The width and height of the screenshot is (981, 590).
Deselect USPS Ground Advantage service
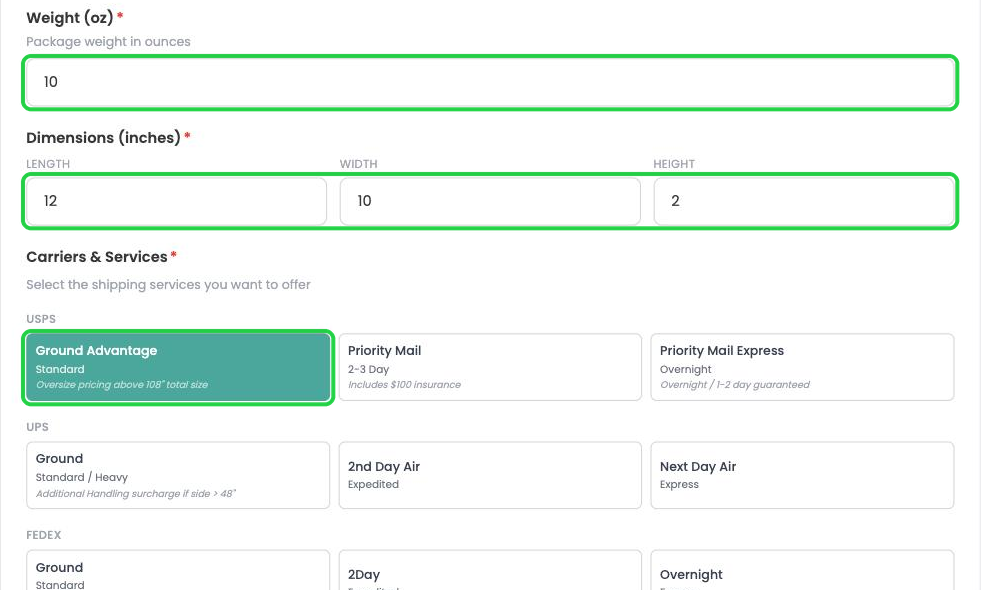tap(178, 367)
